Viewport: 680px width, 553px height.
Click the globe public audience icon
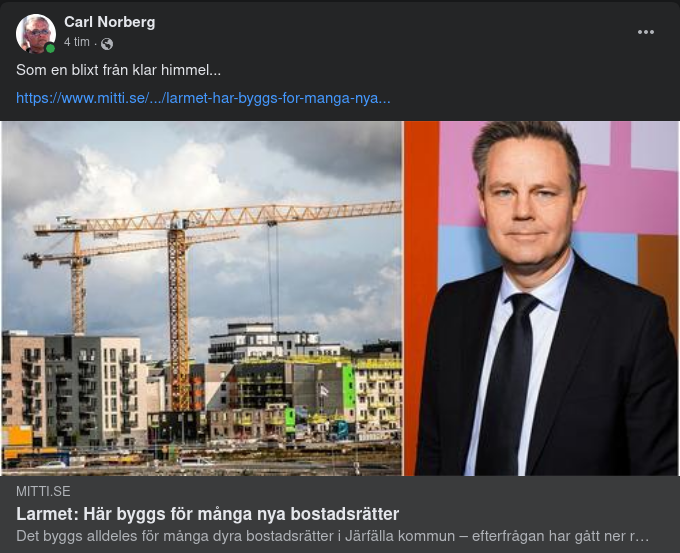107,44
